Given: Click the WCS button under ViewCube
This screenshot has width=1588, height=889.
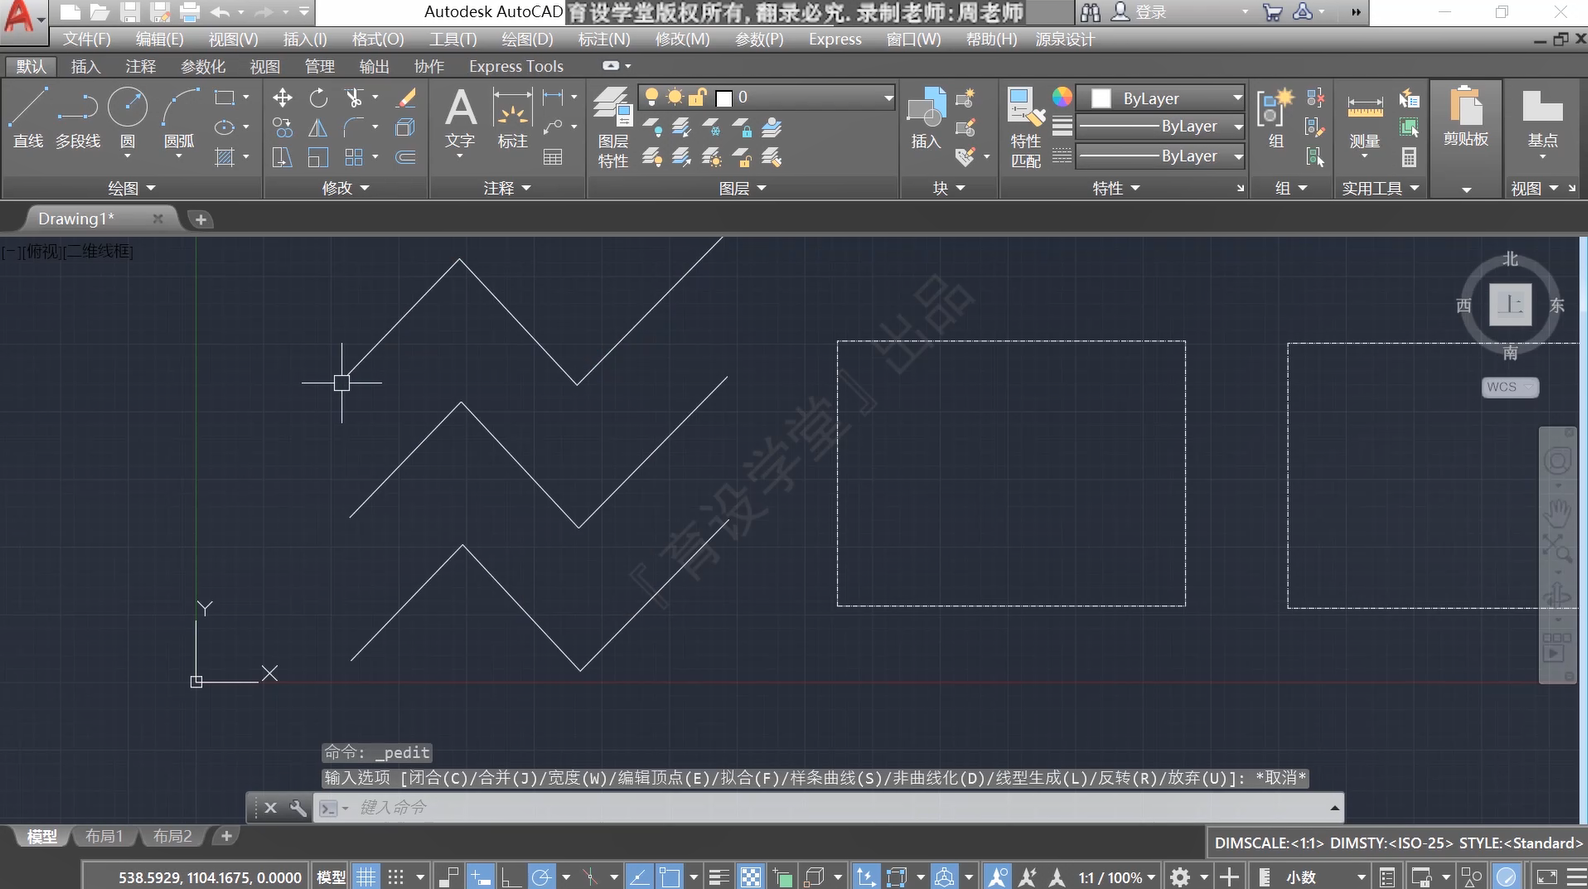Looking at the screenshot, I should [x=1509, y=387].
